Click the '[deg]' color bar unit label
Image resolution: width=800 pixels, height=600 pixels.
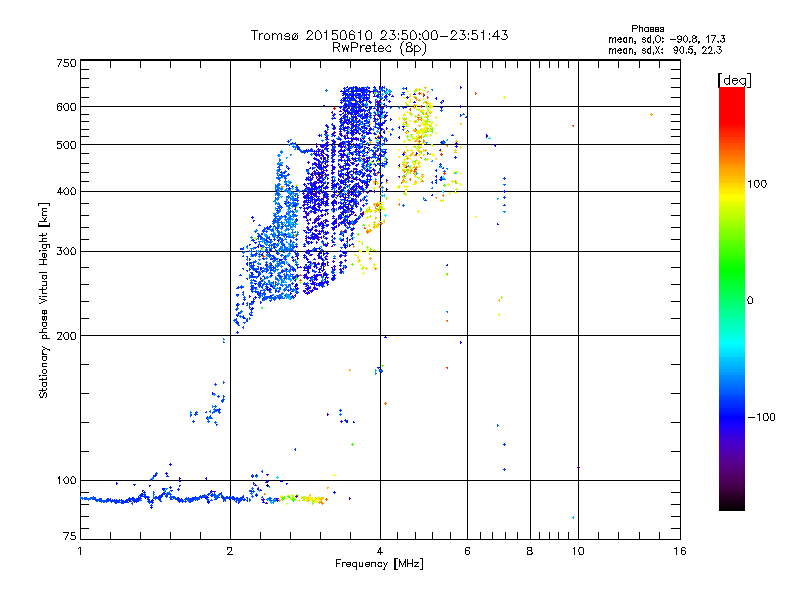point(734,80)
